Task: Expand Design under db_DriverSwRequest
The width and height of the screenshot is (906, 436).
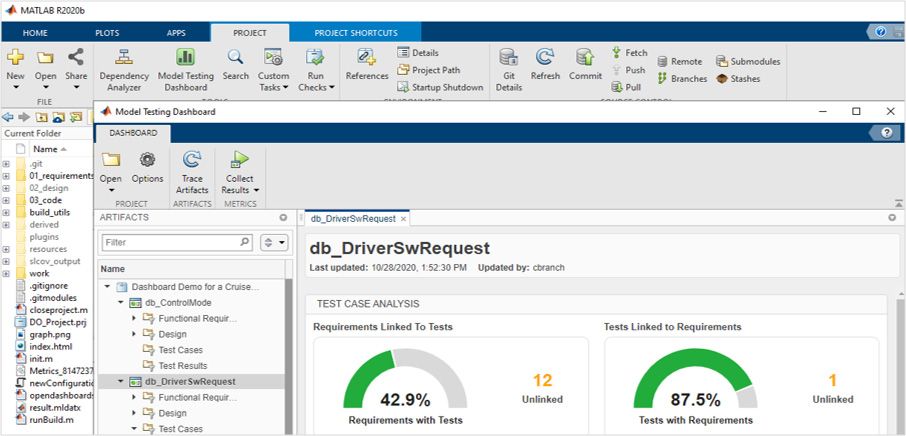Action: coord(134,413)
